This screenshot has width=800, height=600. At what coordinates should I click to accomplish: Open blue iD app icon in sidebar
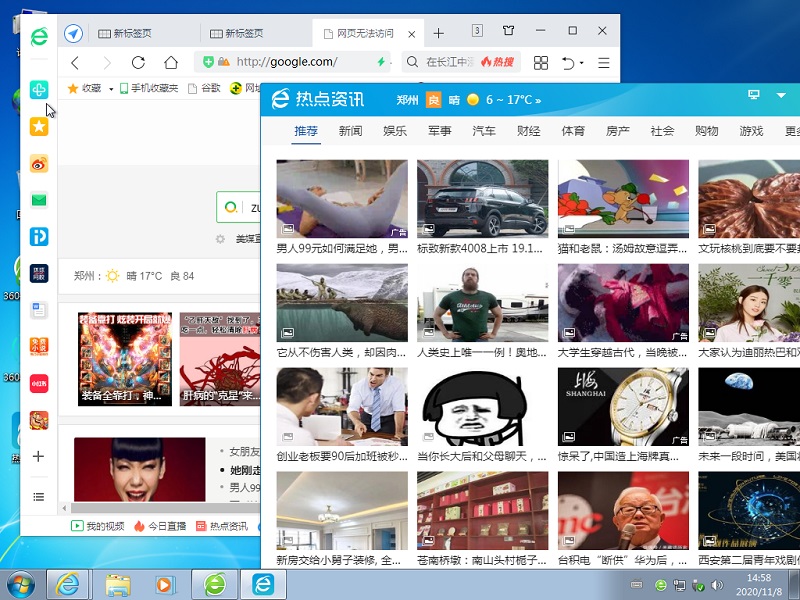pos(39,237)
